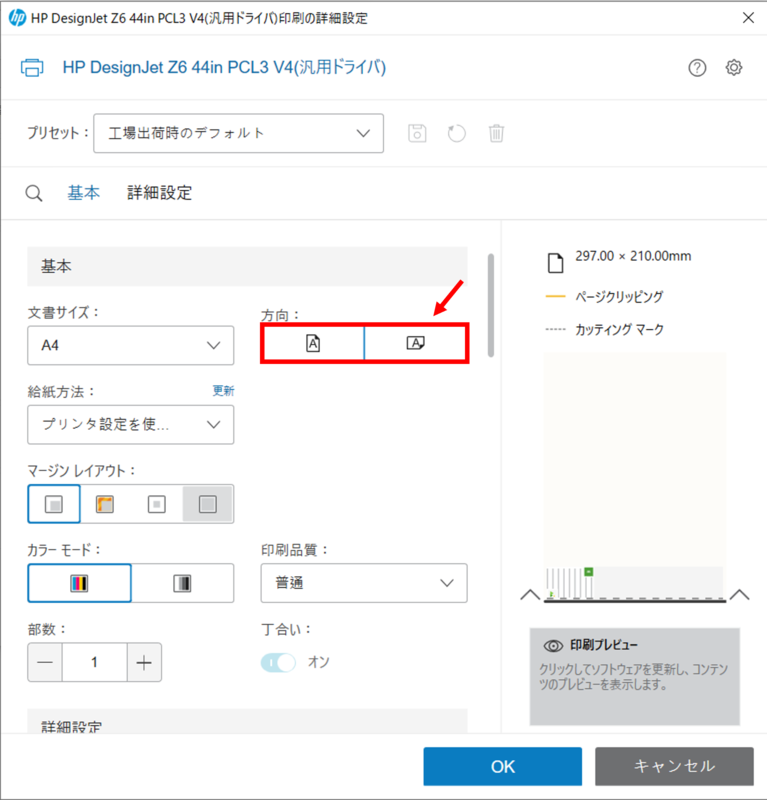Screen dimensions: 767x800
Task: Click the settings list vertical scrollbar
Action: point(491,305)
